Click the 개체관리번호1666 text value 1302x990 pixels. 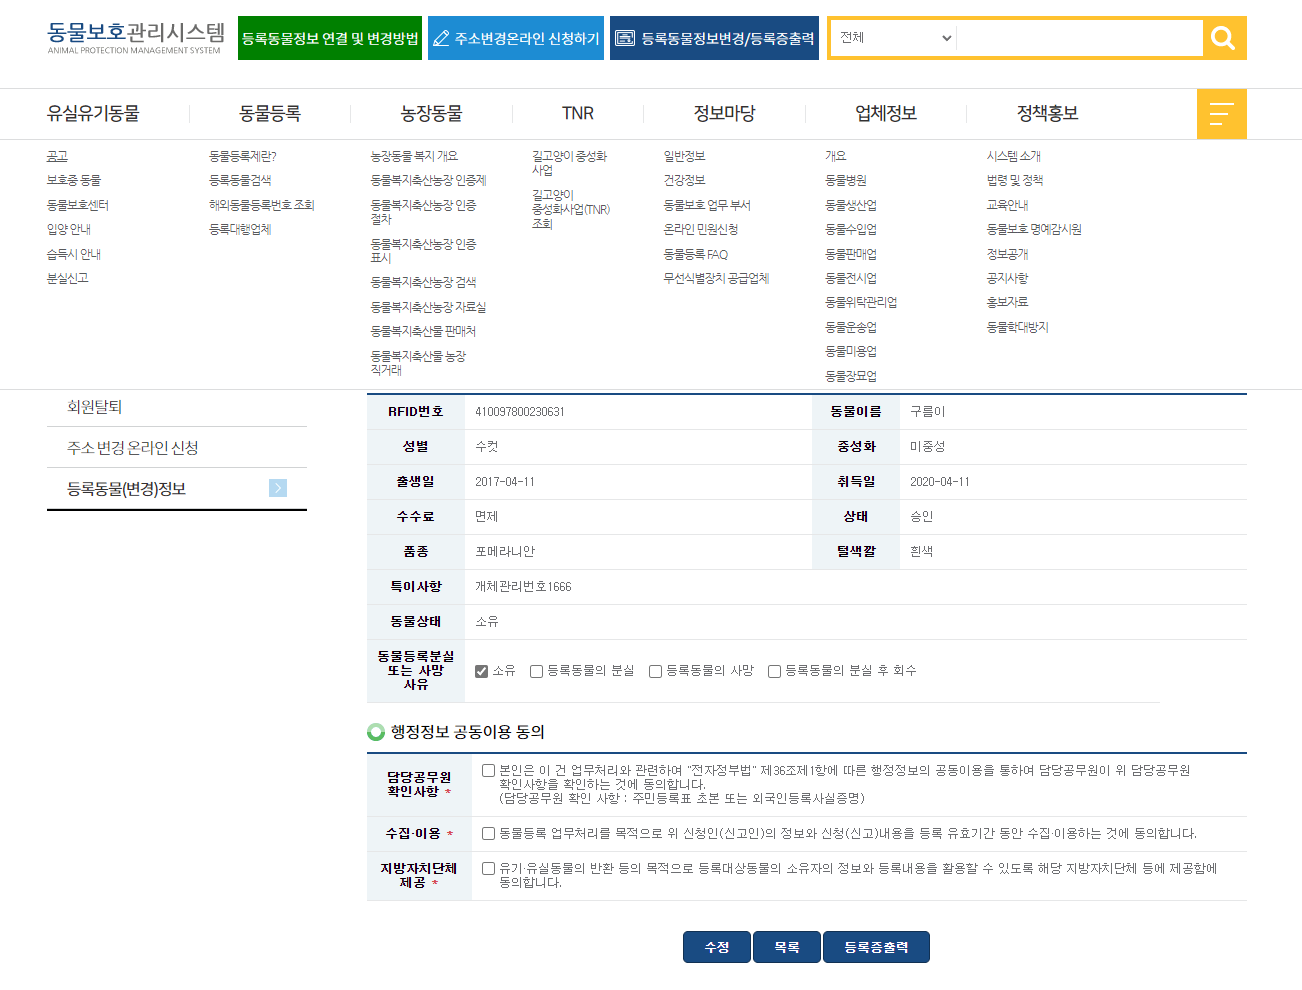coord(523,587)
